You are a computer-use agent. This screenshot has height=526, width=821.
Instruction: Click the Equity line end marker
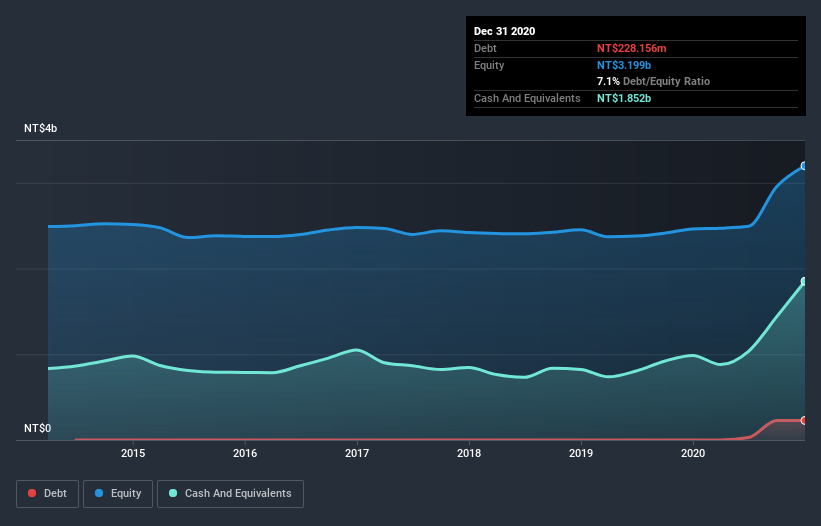(x=804, y=166)
